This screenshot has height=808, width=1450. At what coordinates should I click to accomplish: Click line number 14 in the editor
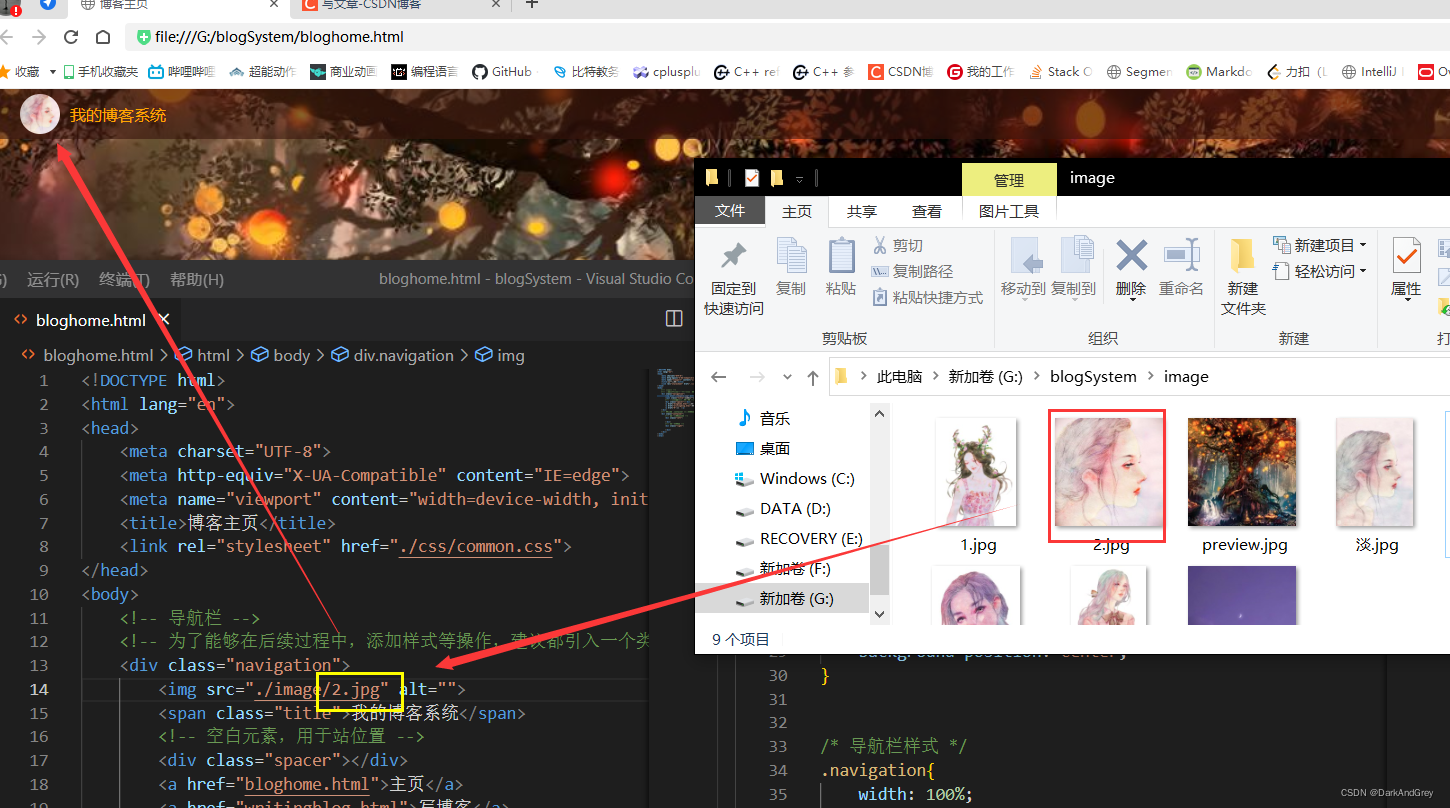point(39,689)
